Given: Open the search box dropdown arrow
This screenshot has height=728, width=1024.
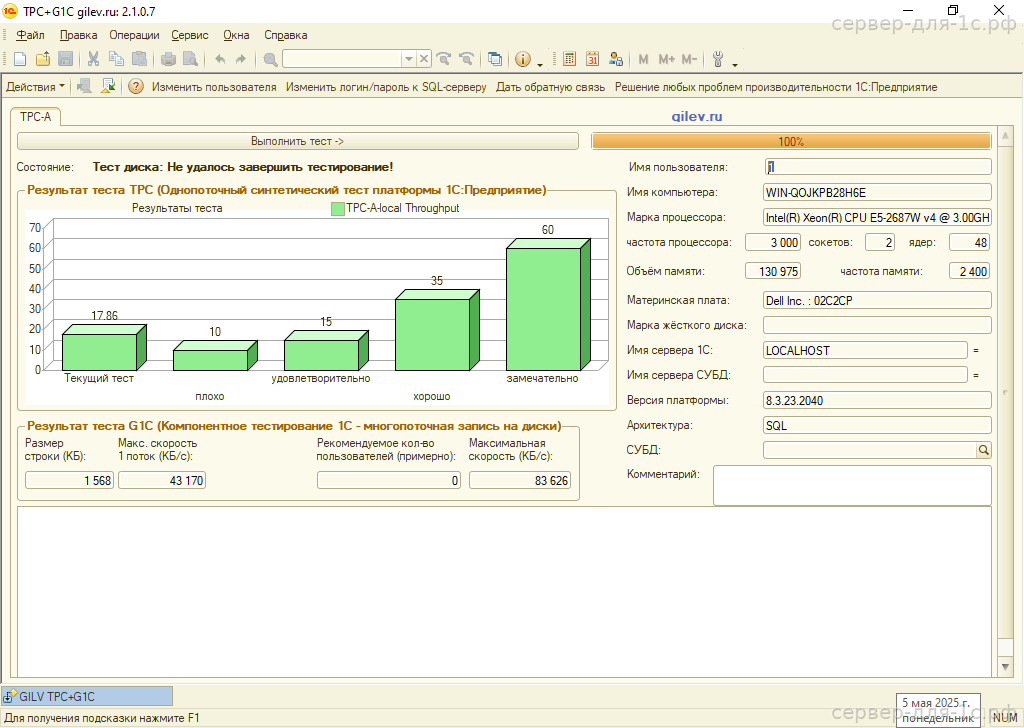Looking at the screenshot, I should pyautogui.click(x=410, y=59).
